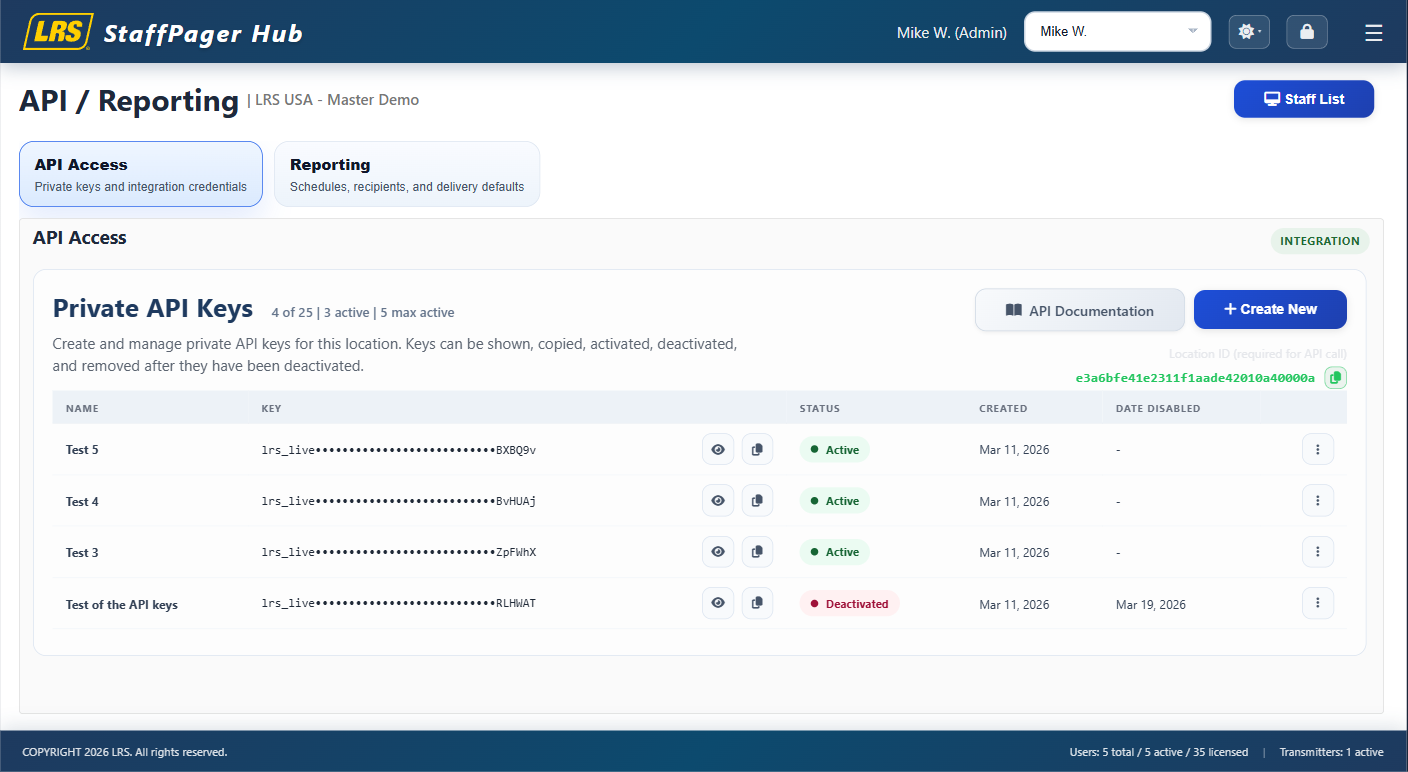Click the Create New key button
Screen dimensions: 1408x772
pos(1270,309)
